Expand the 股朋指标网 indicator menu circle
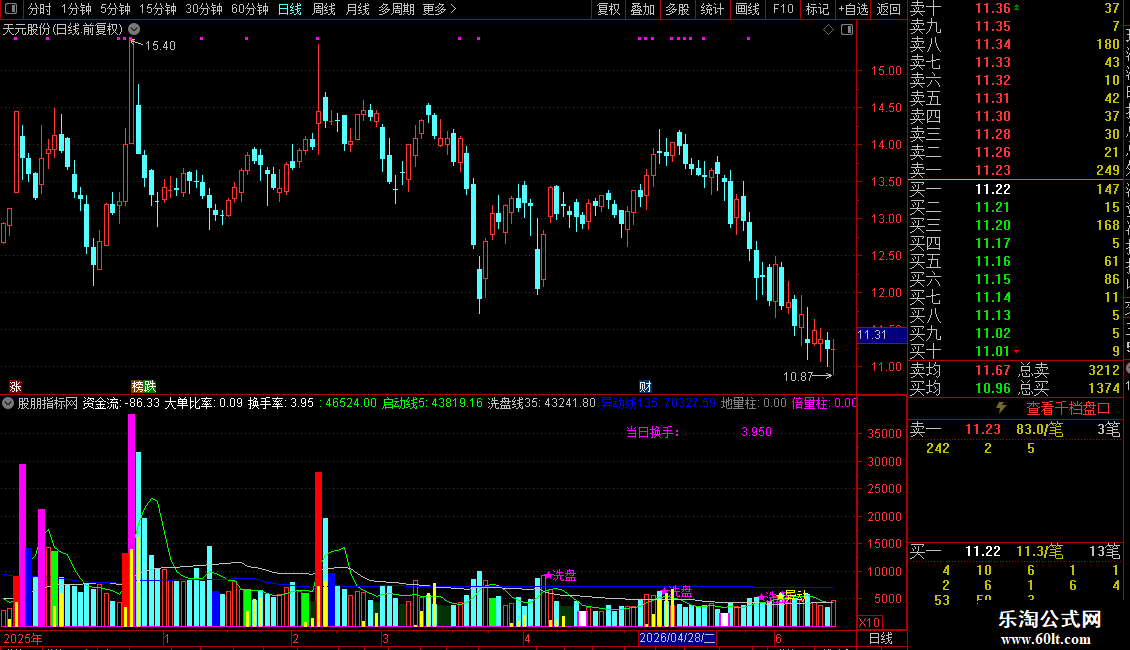The height and width of the screenshot is (650, 1130). coord(8,403)
